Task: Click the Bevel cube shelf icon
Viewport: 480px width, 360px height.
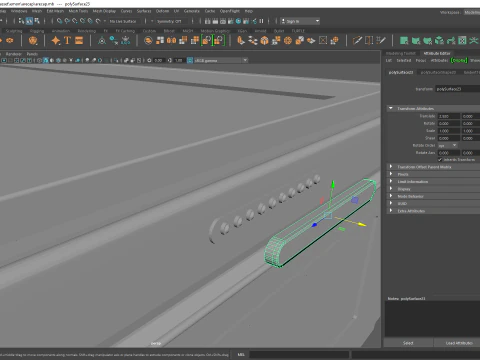Action: tap(264, 41)
